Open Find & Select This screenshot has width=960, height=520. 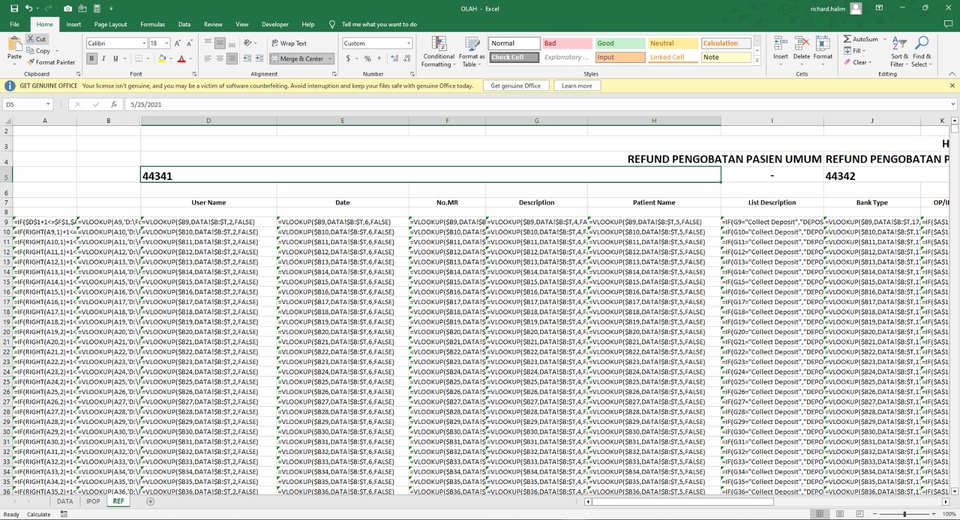921,52
